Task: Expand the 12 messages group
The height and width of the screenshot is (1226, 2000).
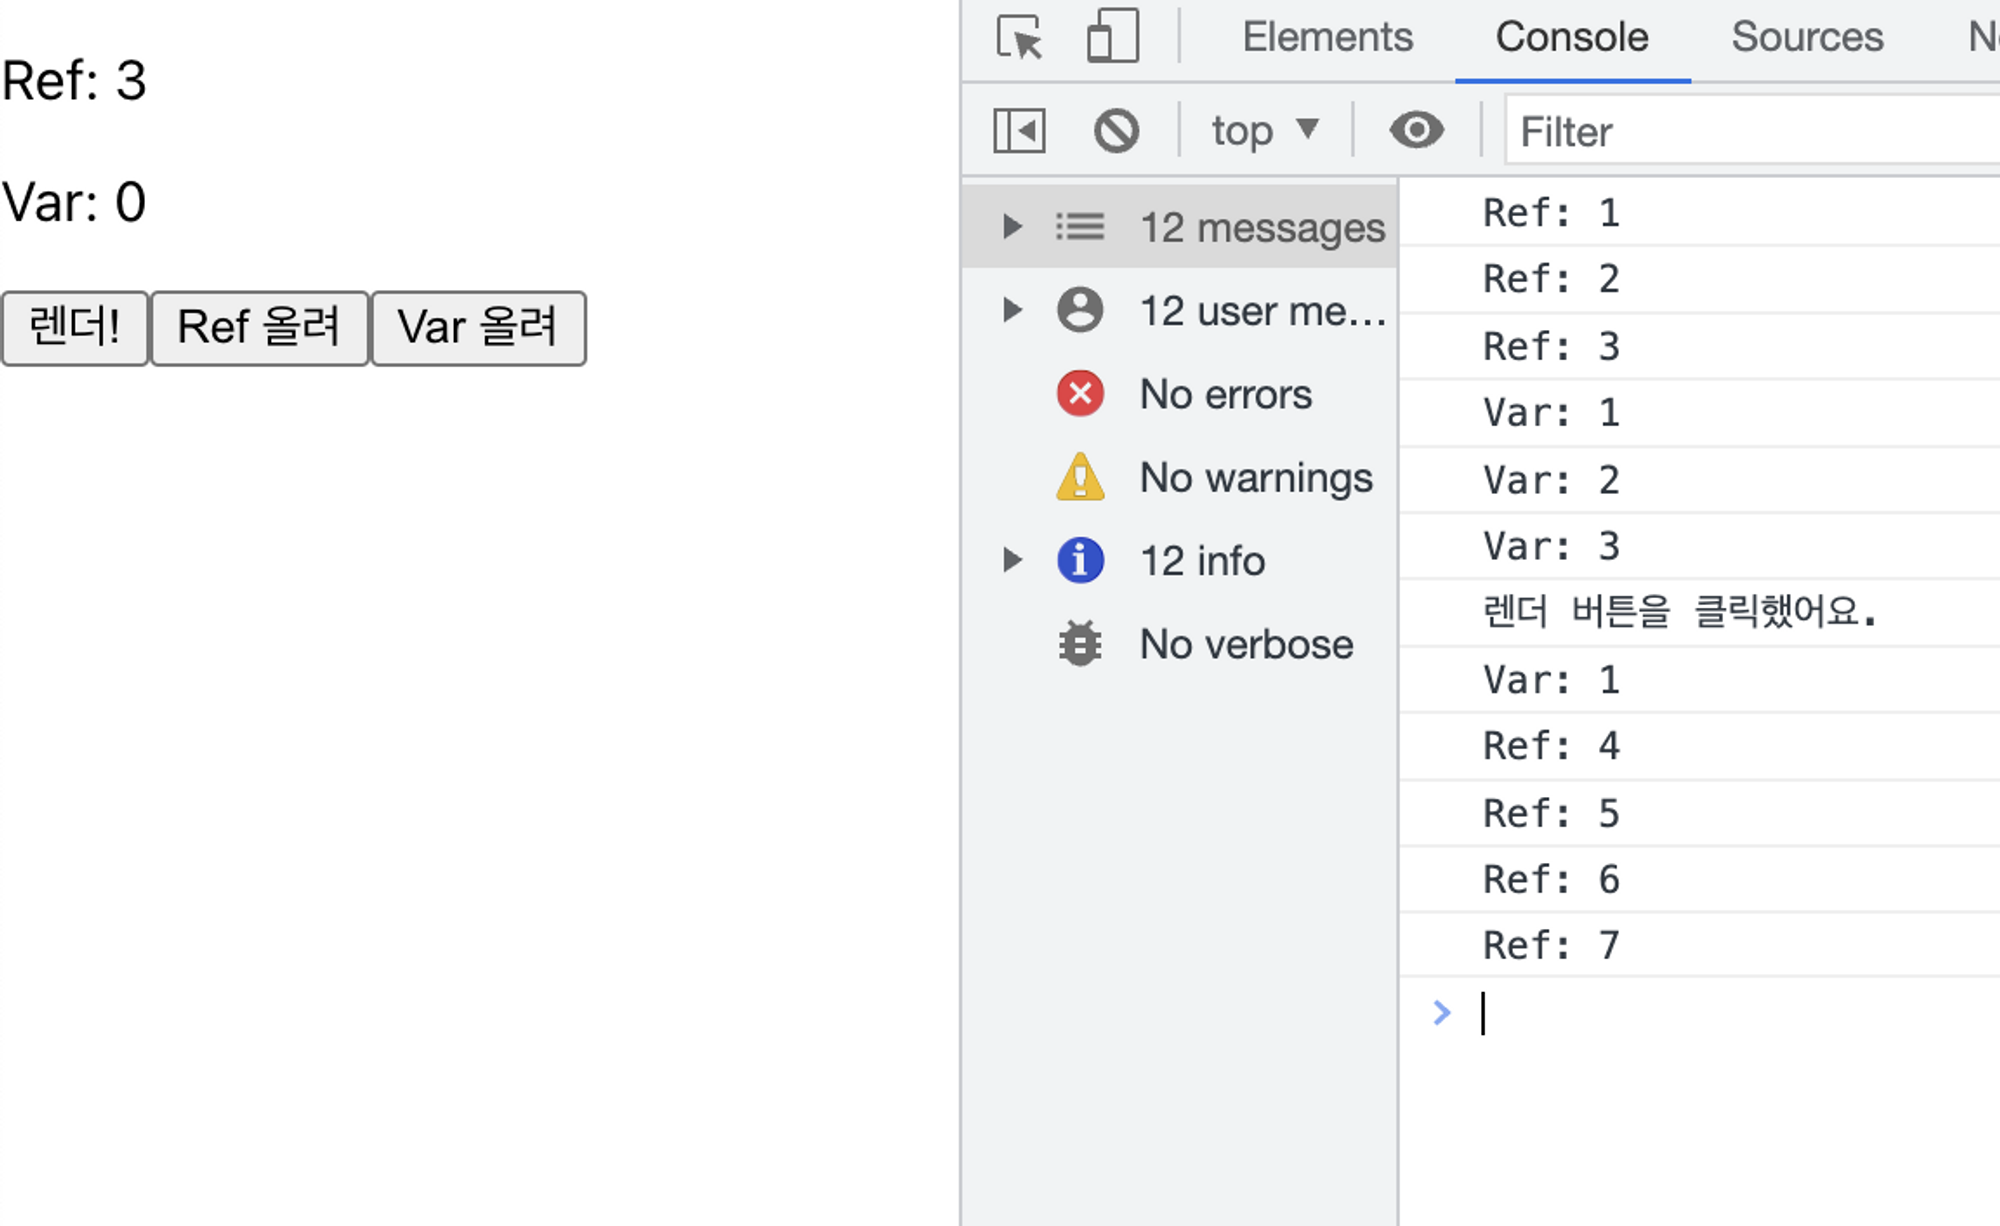Action: point(1012,227)
